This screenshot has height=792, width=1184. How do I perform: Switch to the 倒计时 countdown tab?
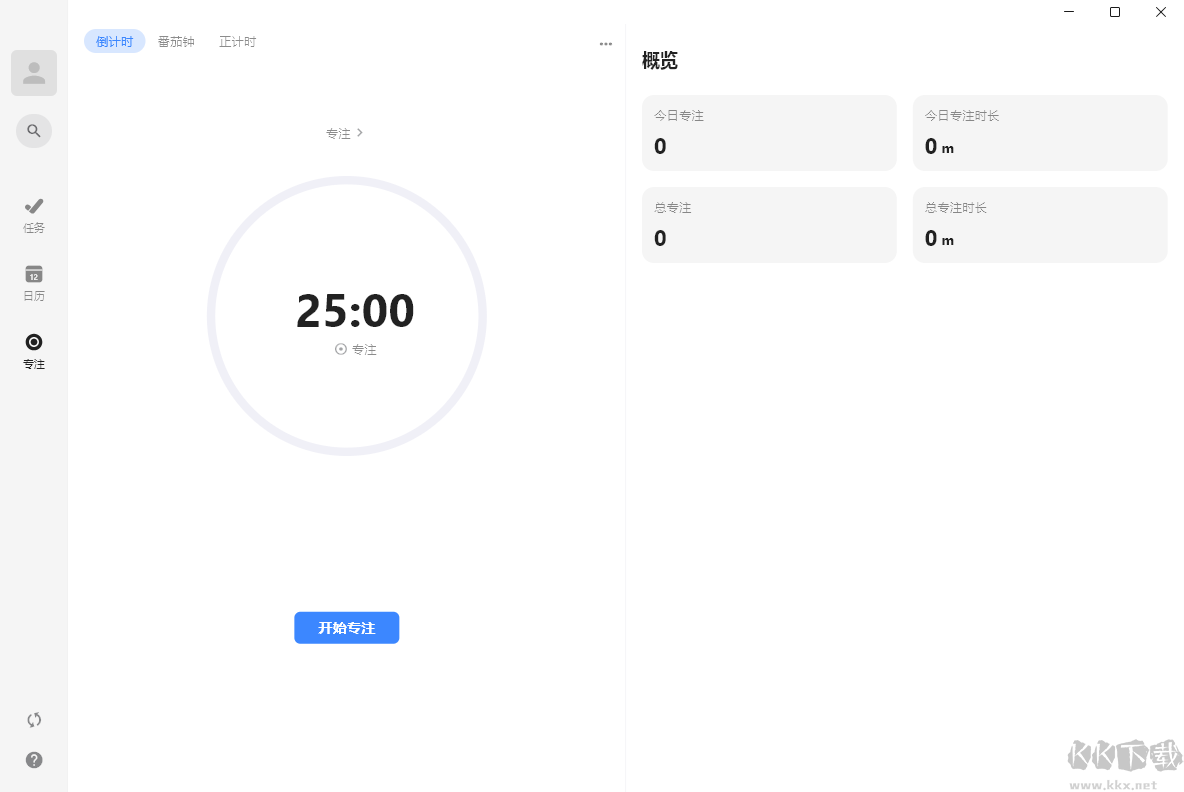click(x=114, y=42)
